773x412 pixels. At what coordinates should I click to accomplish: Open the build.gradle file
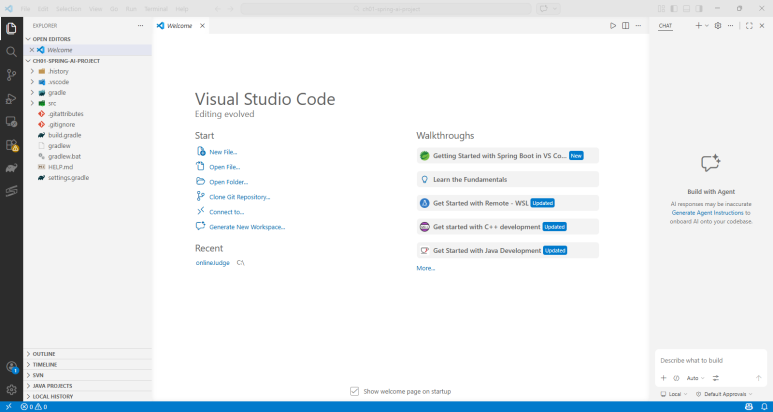tap(64, 134)
